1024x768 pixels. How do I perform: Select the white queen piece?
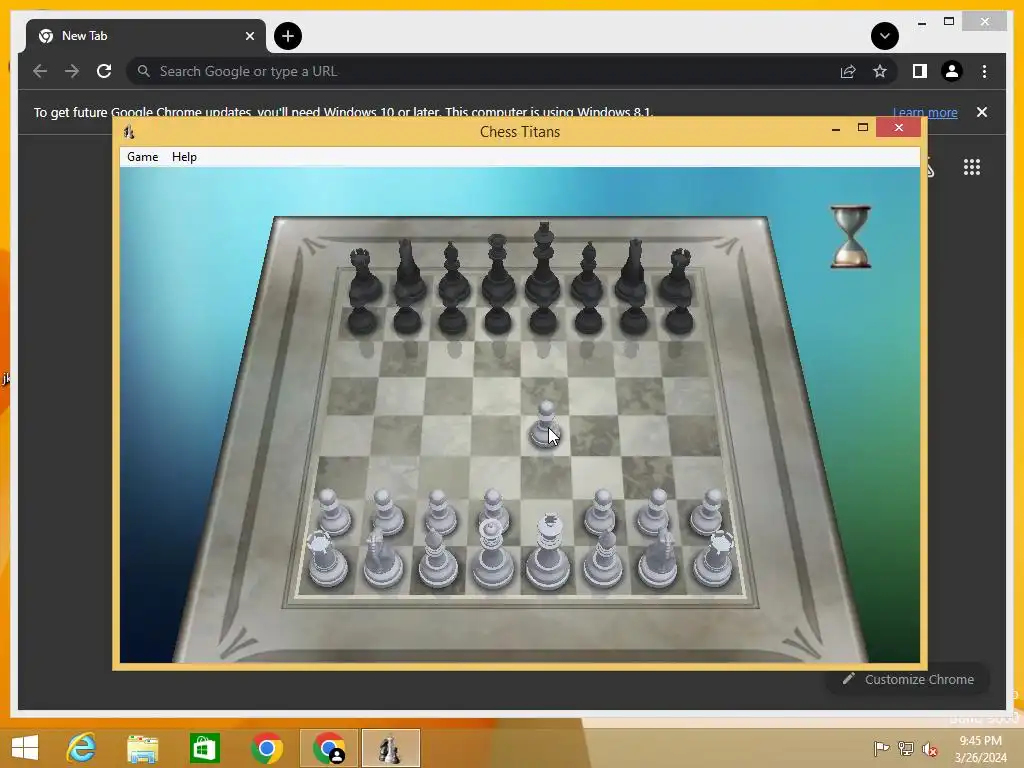(493, 555)
